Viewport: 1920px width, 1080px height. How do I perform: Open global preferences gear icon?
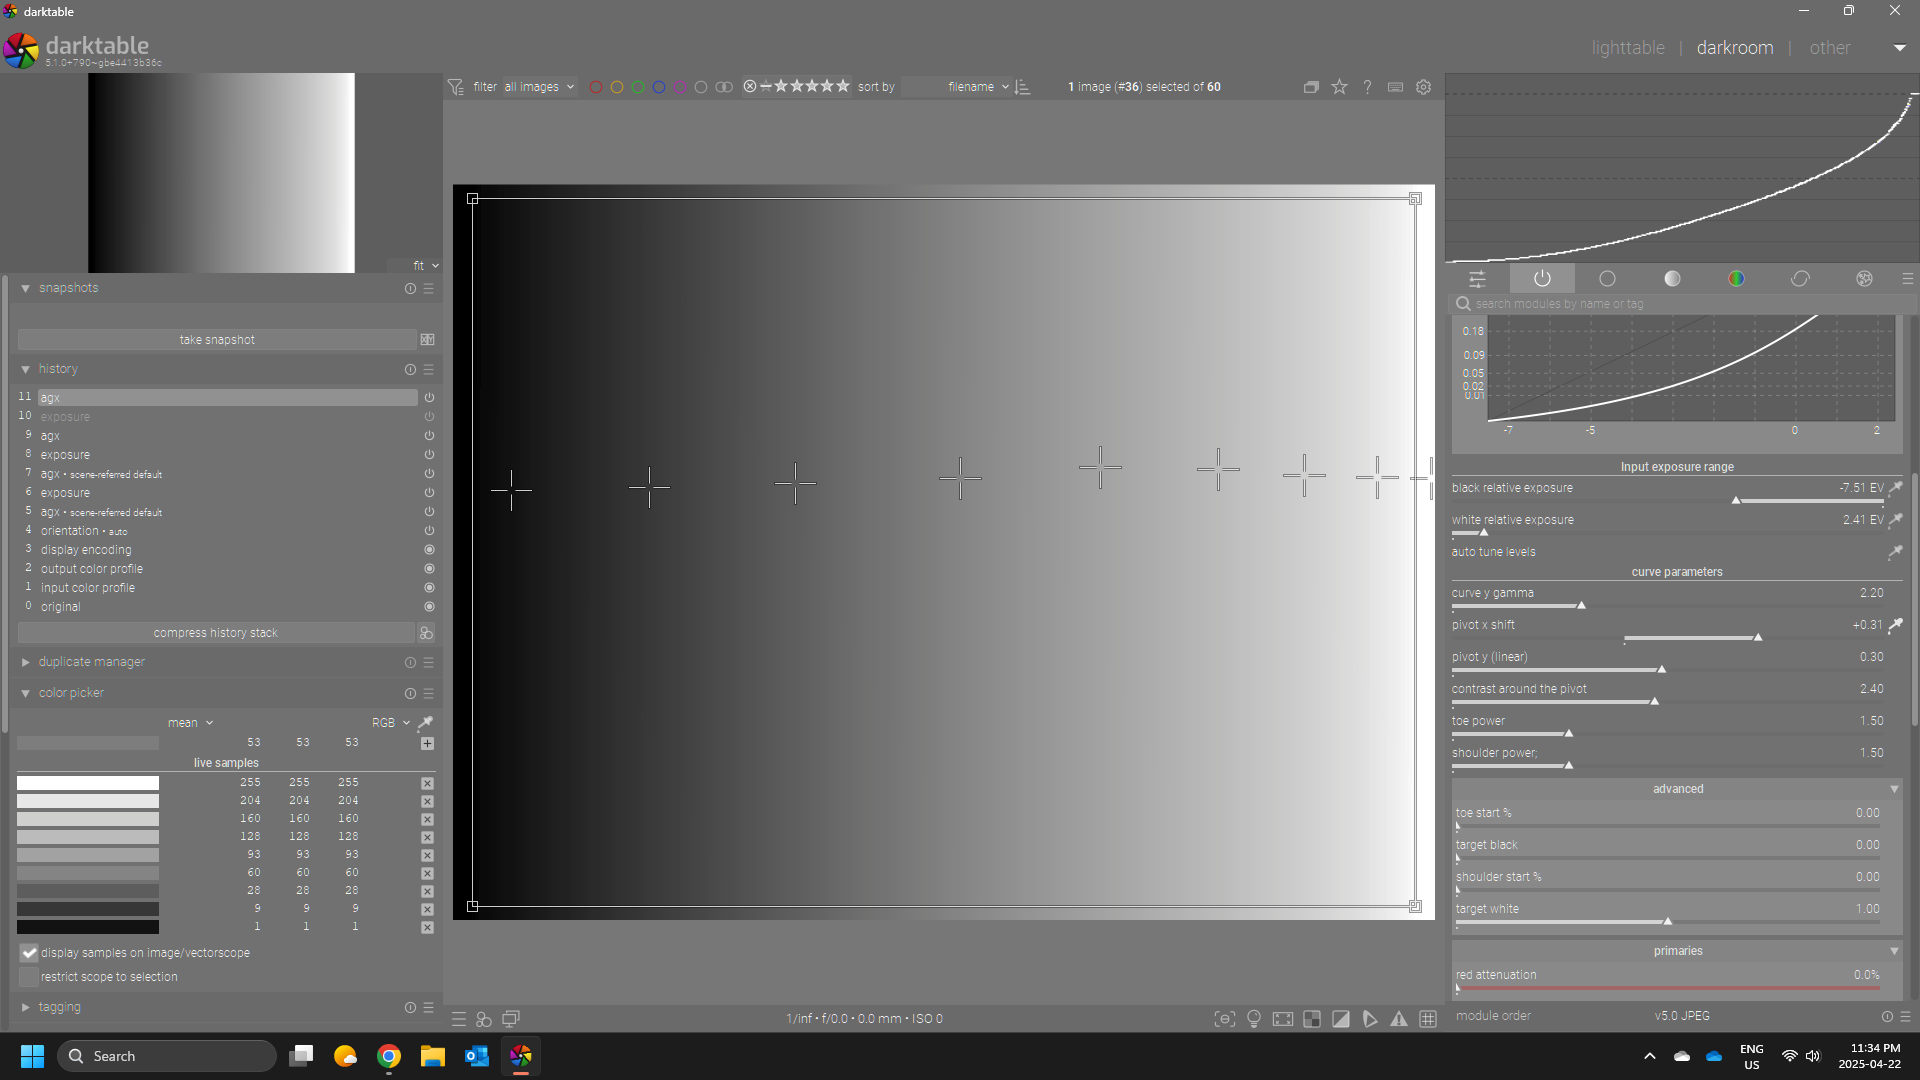tap(1424, 87)
